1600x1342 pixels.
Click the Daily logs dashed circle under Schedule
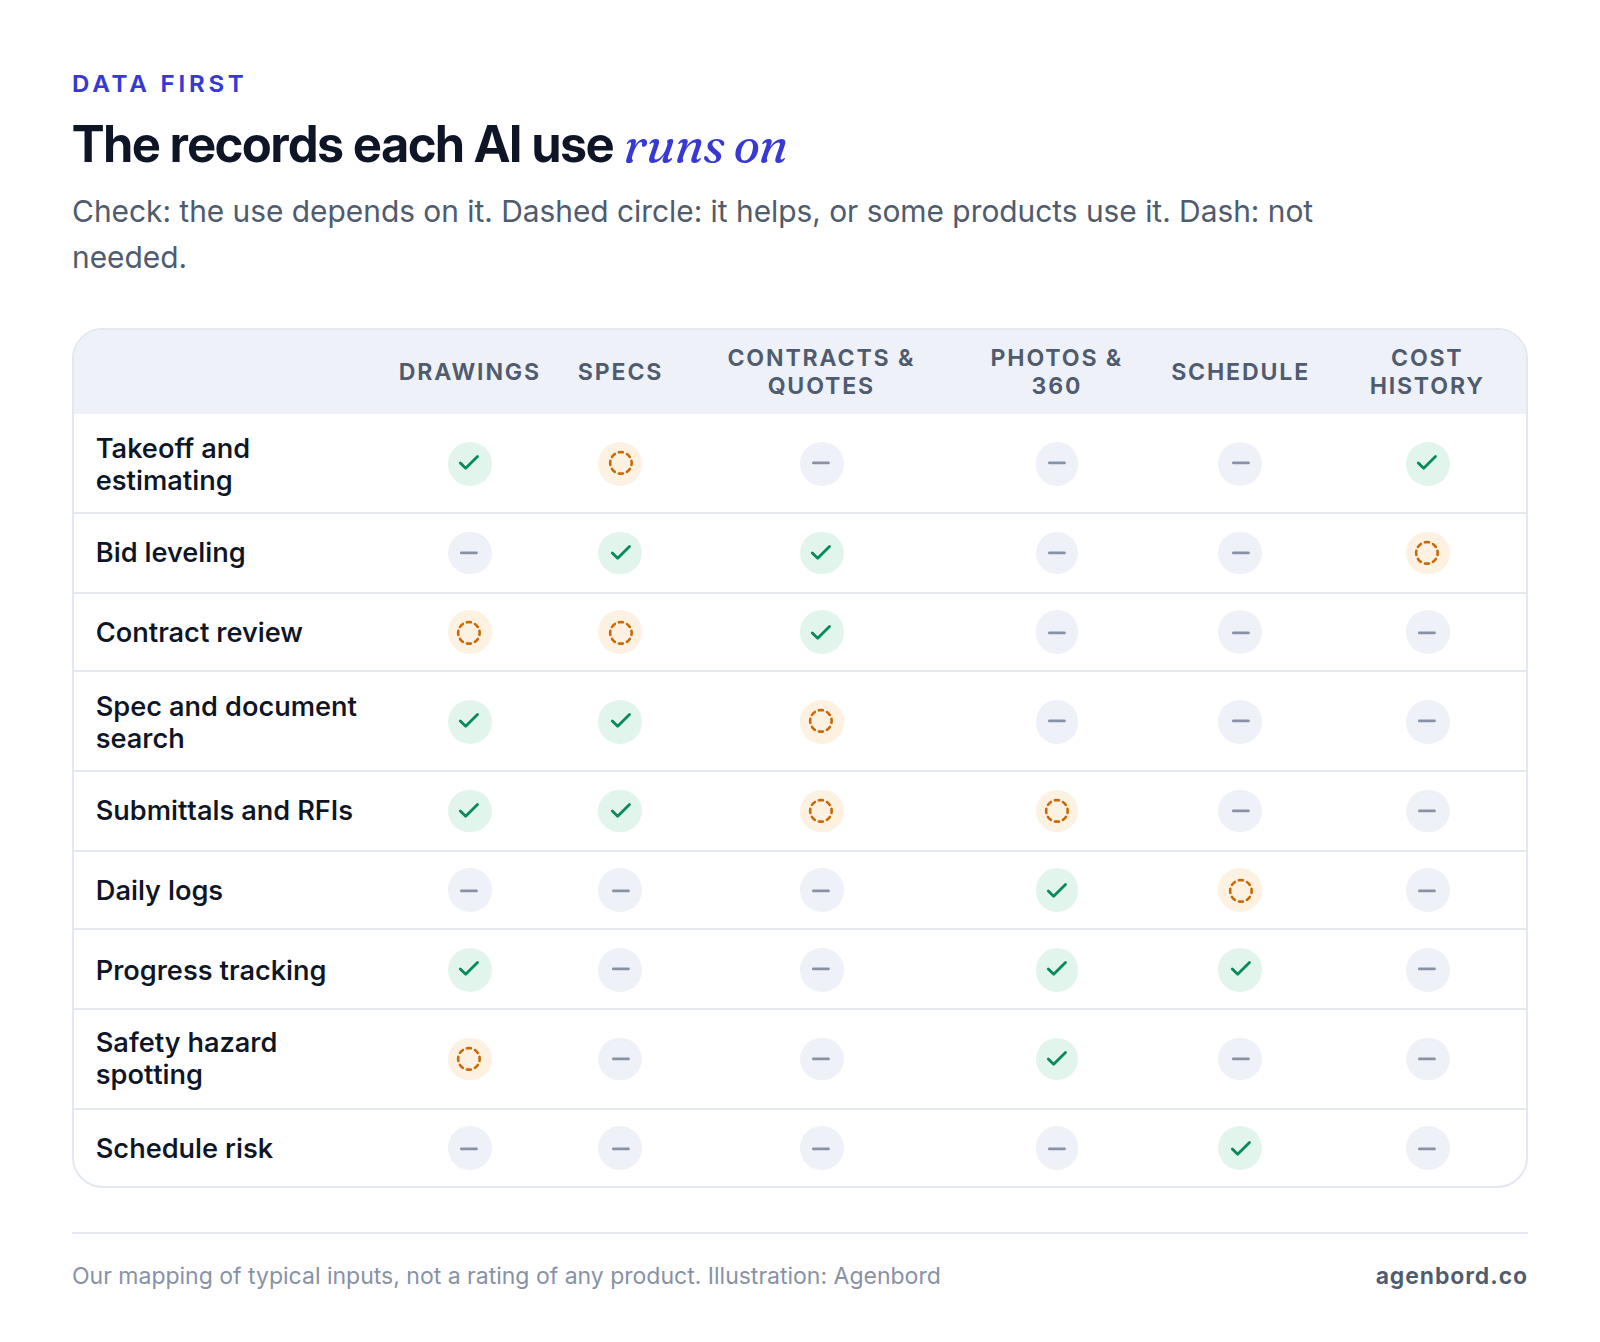(1240, 890)
